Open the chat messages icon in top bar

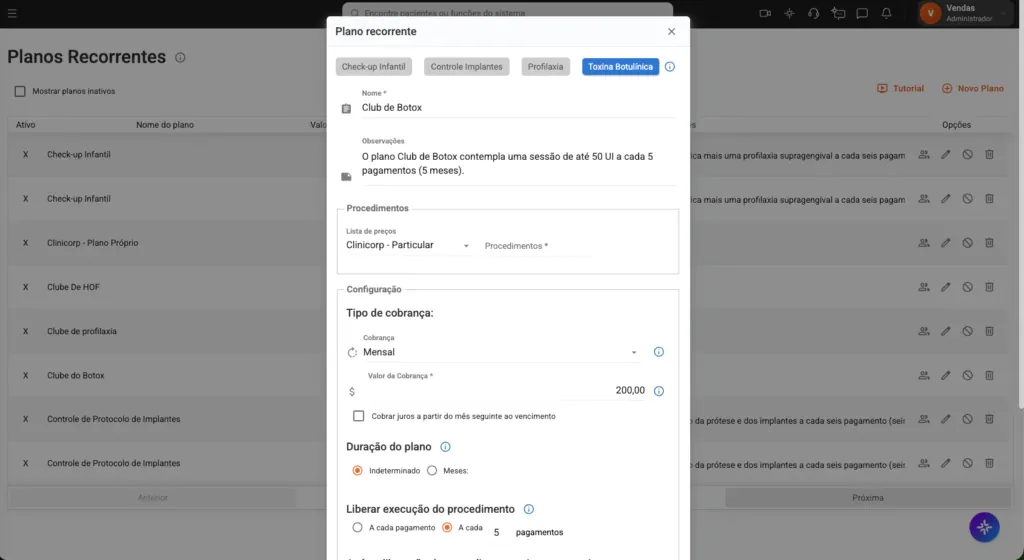click(862, 13)
